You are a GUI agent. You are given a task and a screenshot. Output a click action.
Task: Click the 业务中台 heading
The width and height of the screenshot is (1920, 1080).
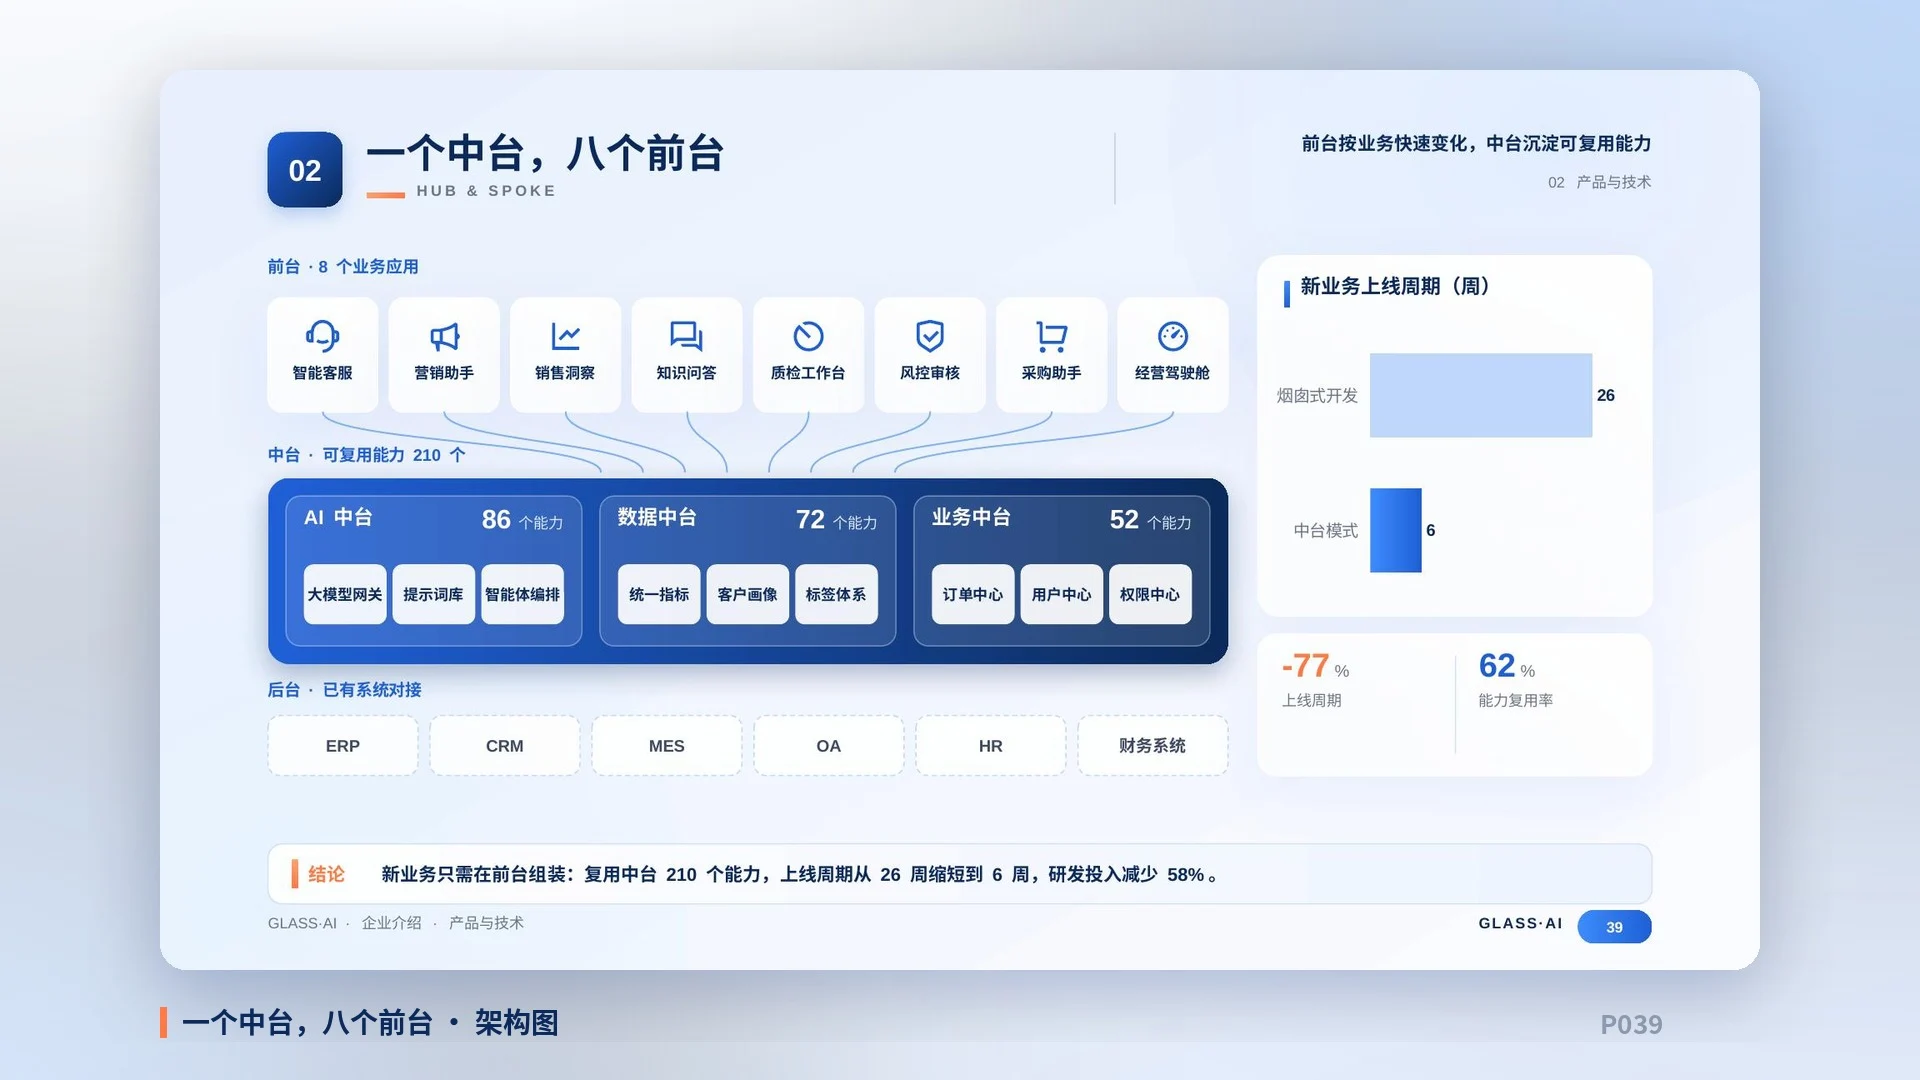point(971,517)
